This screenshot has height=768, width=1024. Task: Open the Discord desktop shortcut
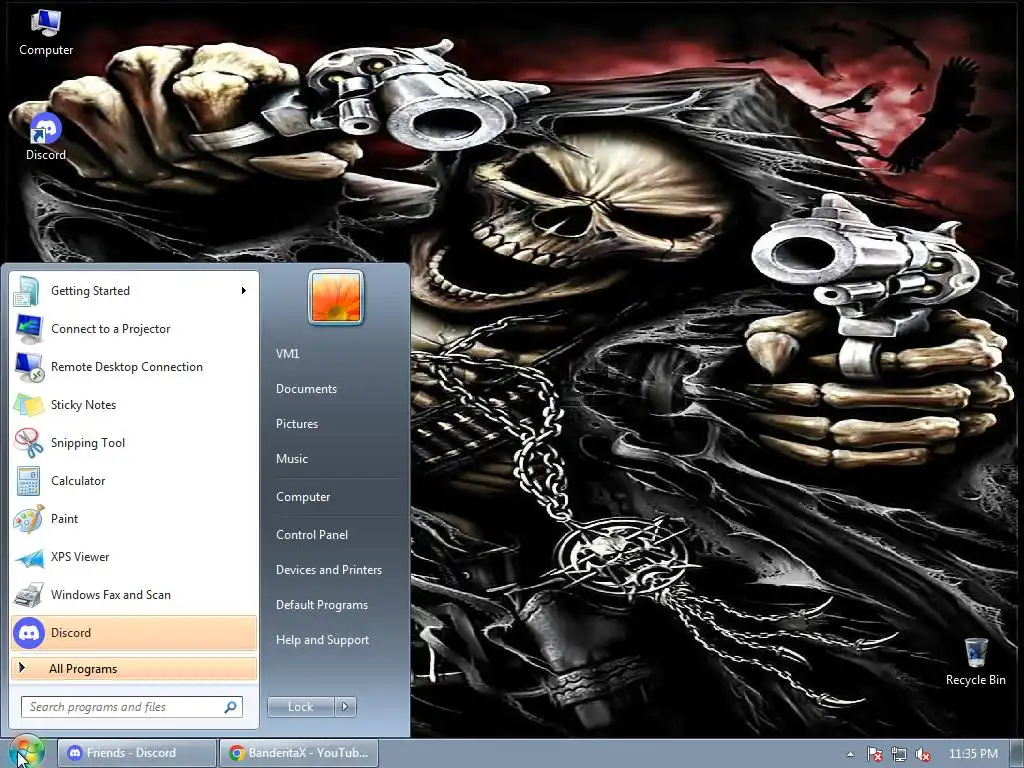pos(46,136)
